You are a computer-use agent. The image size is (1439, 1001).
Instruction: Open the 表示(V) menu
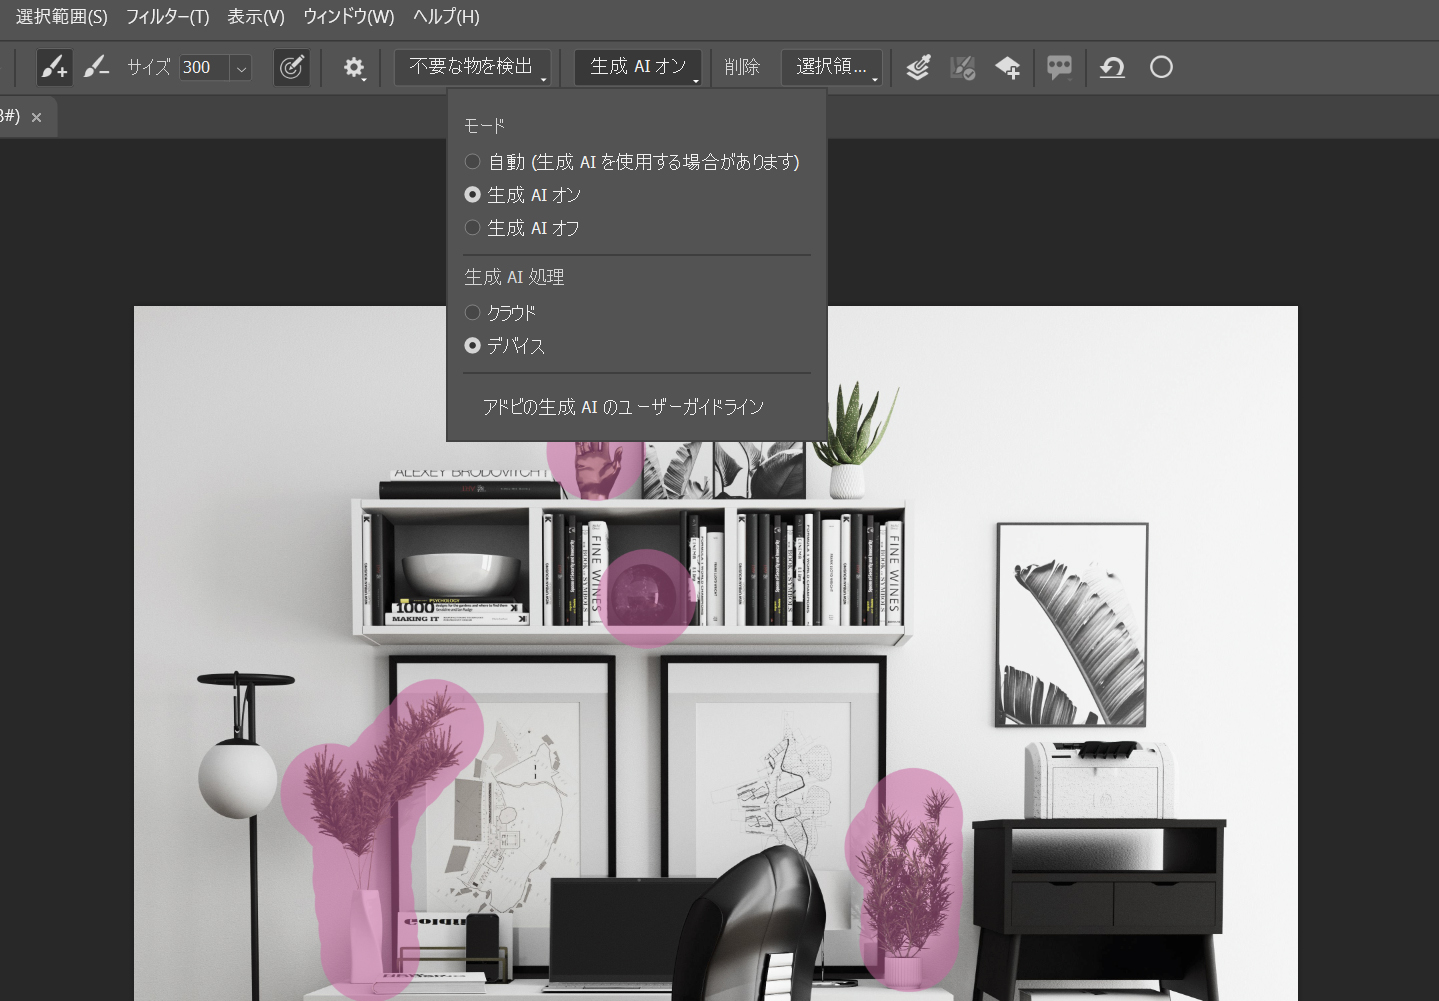coord(256,17)
